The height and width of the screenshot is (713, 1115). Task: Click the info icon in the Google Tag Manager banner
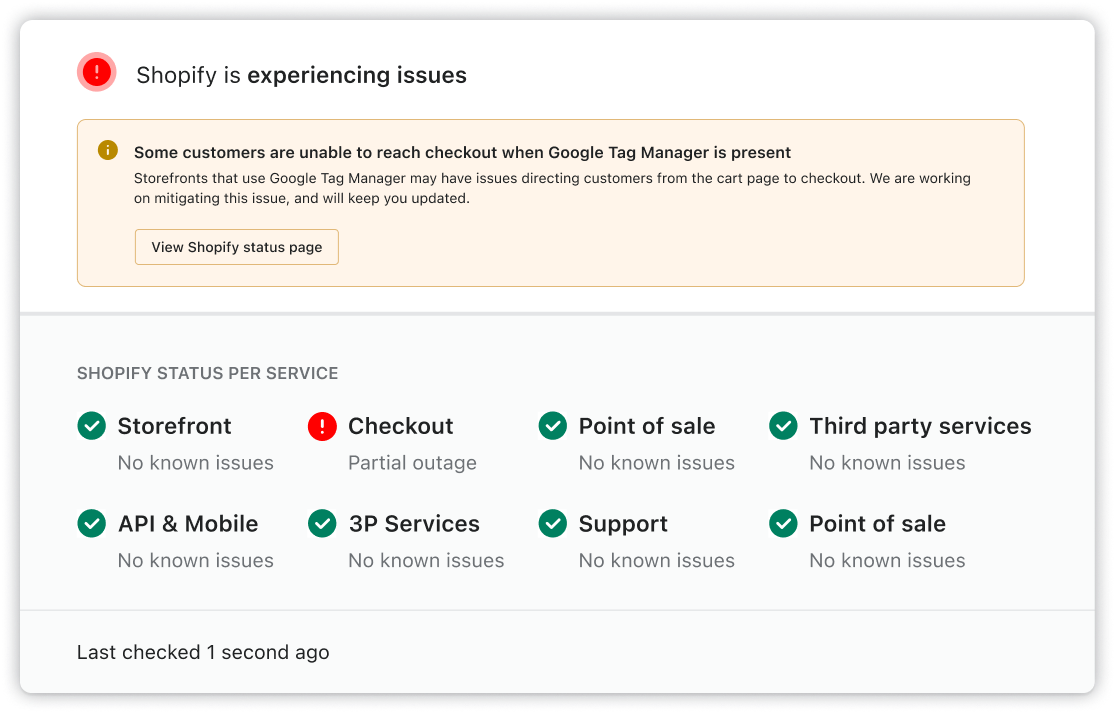pyautogui.click(x=108, y=151)
